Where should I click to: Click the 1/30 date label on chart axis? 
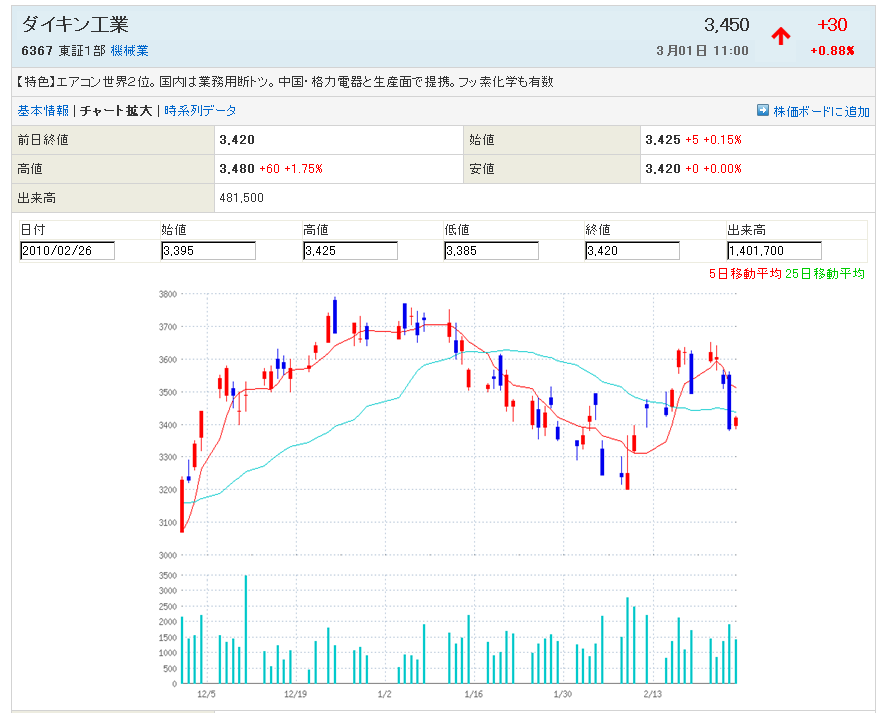[x=562, y=694]
